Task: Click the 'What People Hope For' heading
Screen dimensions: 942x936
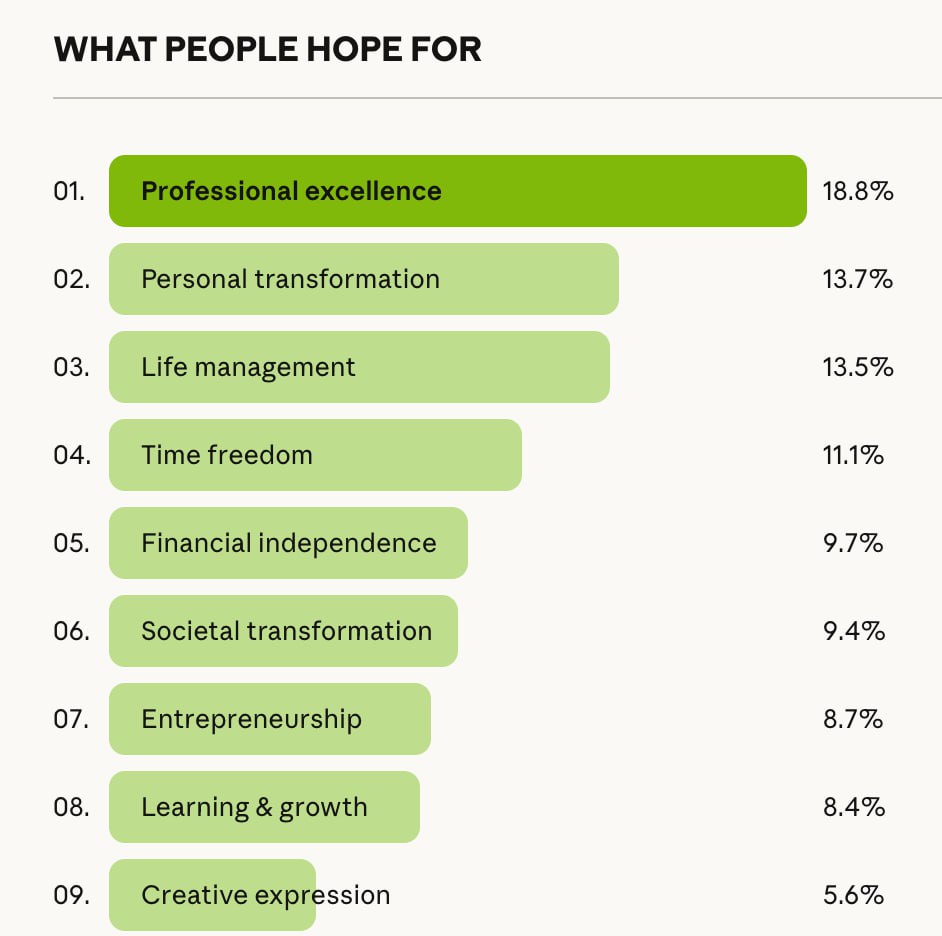Action: [267, 48]
